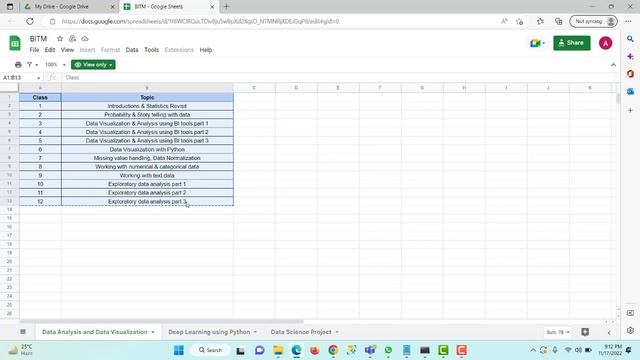Open the View only mode dropdown
Viewport: 640px width, 360px height.
click(x=93, y=64)
